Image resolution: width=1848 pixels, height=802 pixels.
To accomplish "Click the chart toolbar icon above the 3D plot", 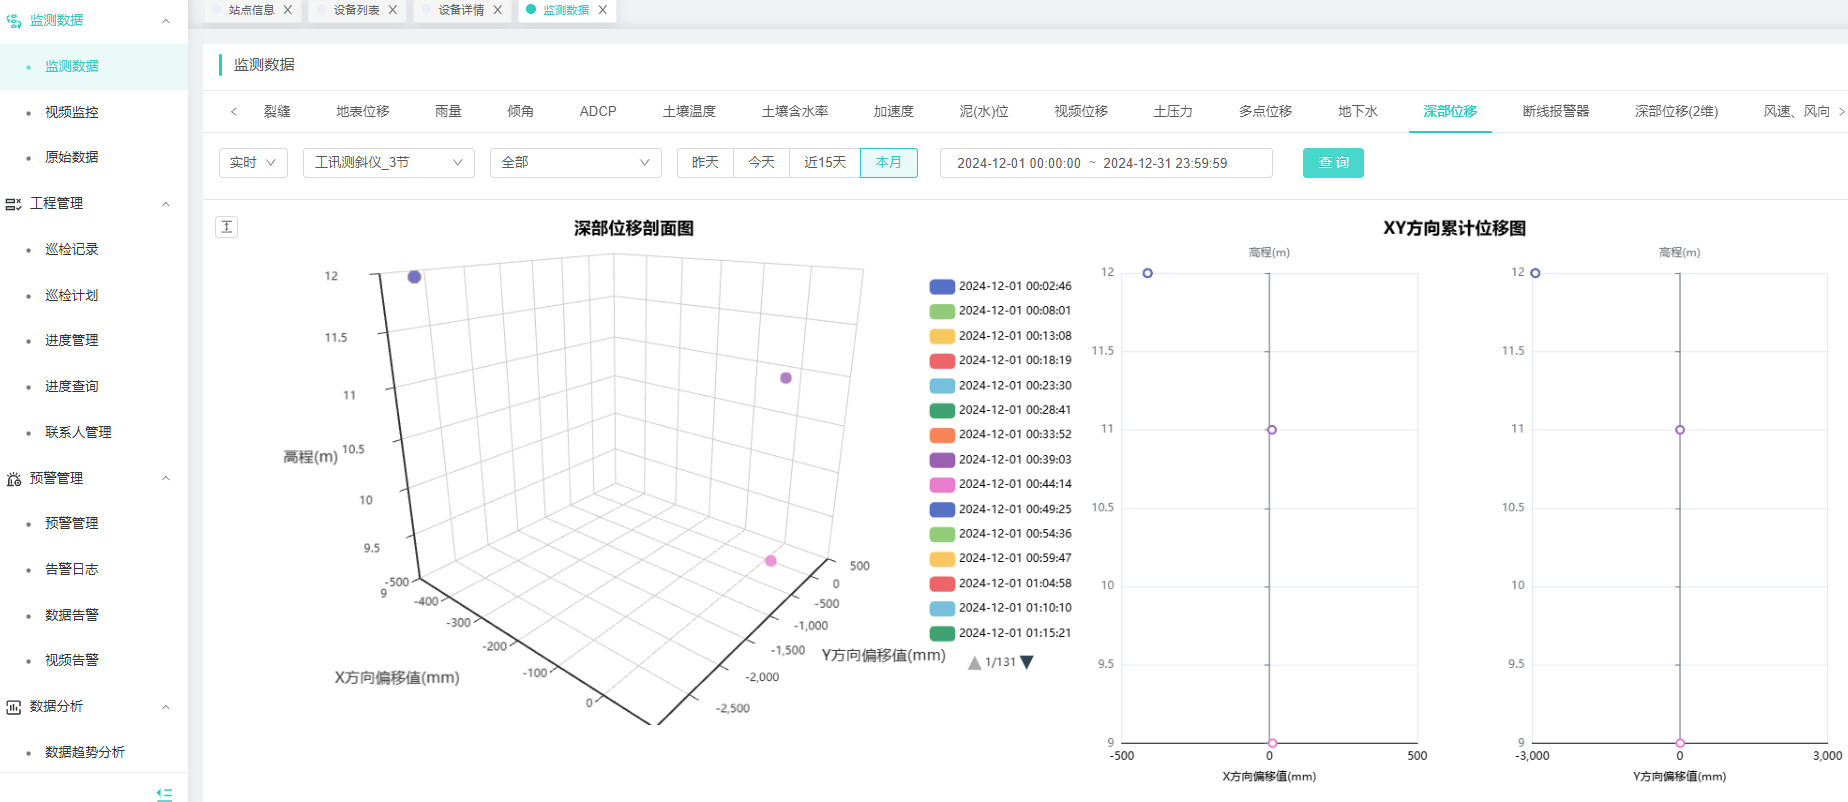I will pyautogui.click(x=227, y=227).
